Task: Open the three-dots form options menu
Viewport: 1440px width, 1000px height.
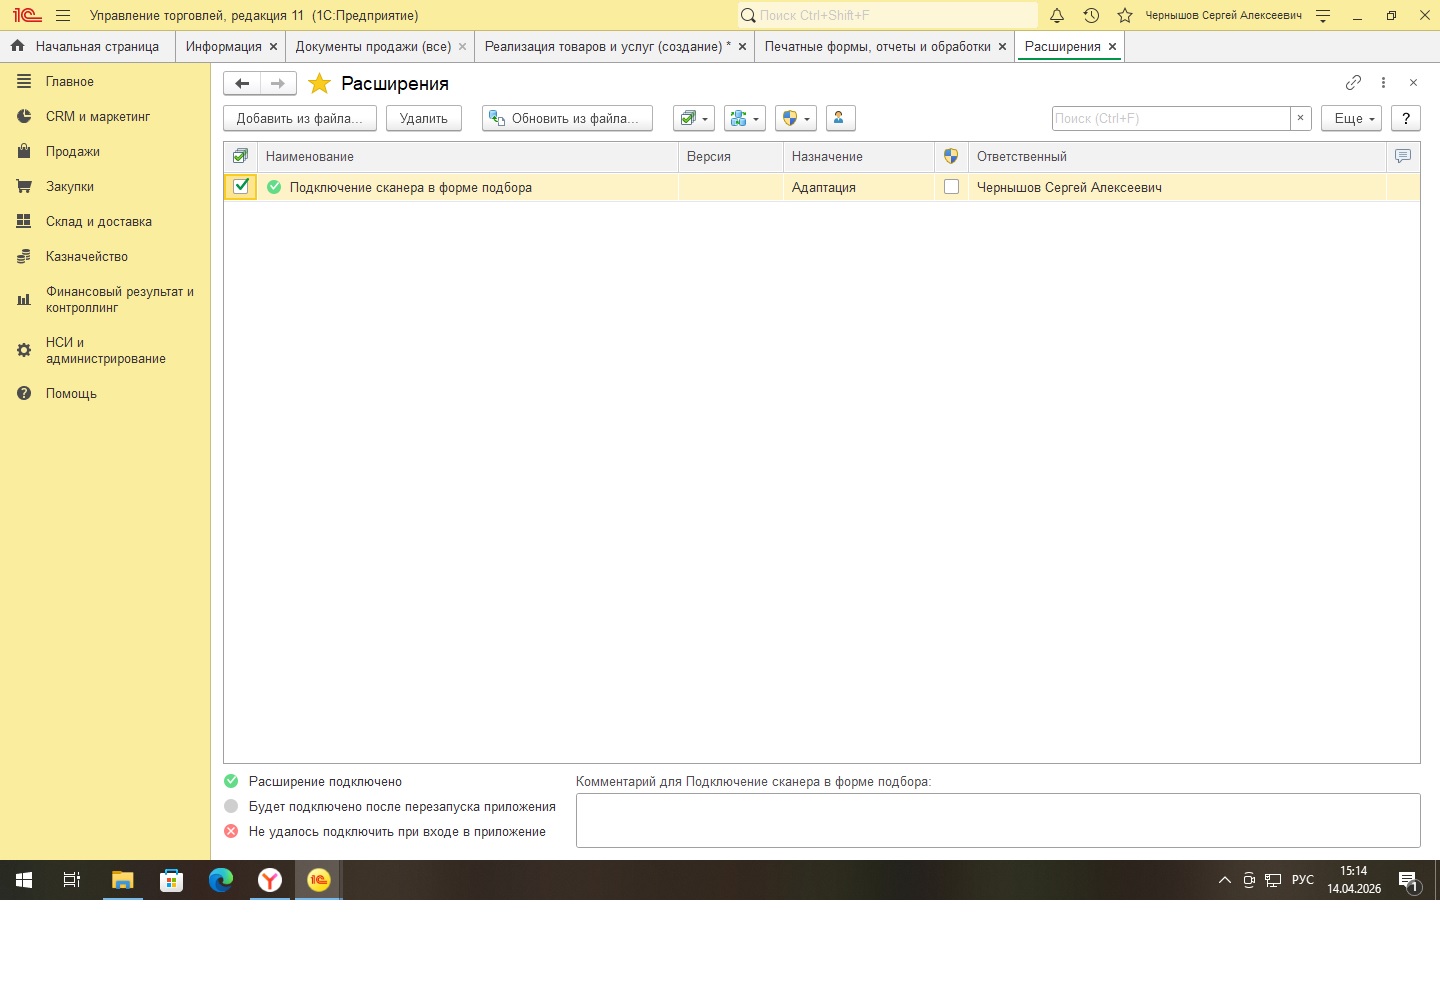Action: click(x=1383, y=83)
